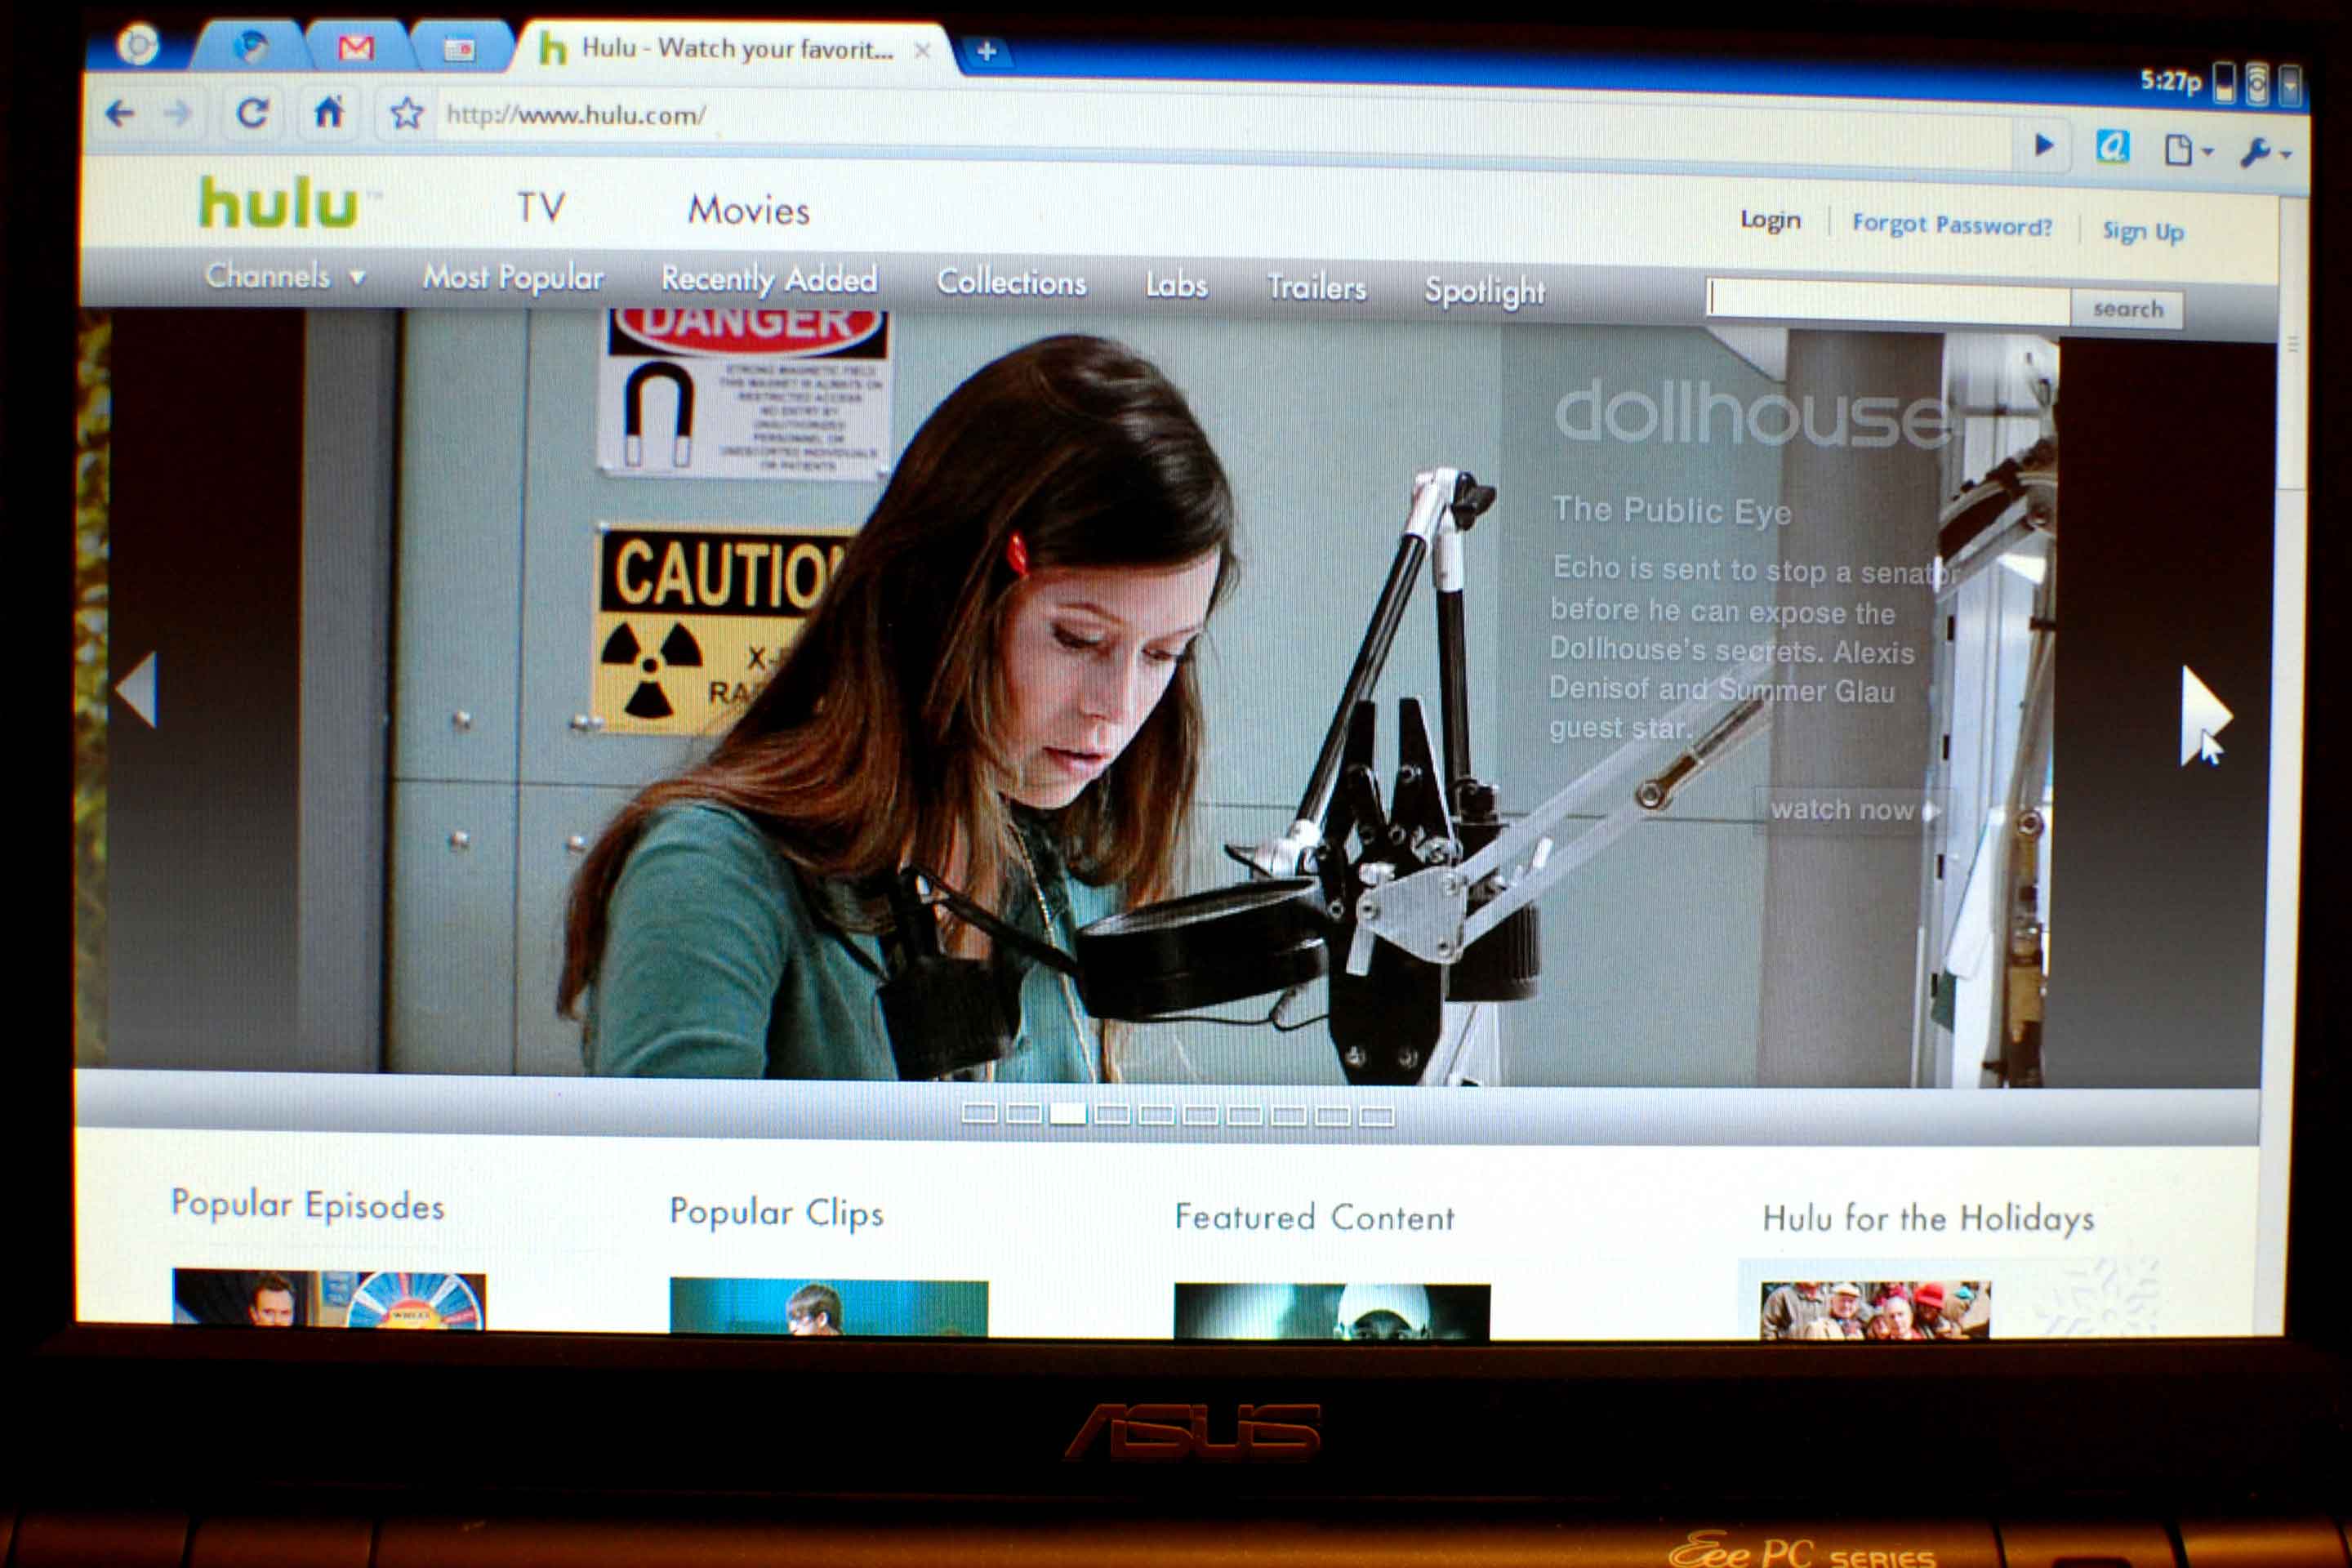
Task: Select the first carousel indicator box
Action: (x=979, y=1113)
